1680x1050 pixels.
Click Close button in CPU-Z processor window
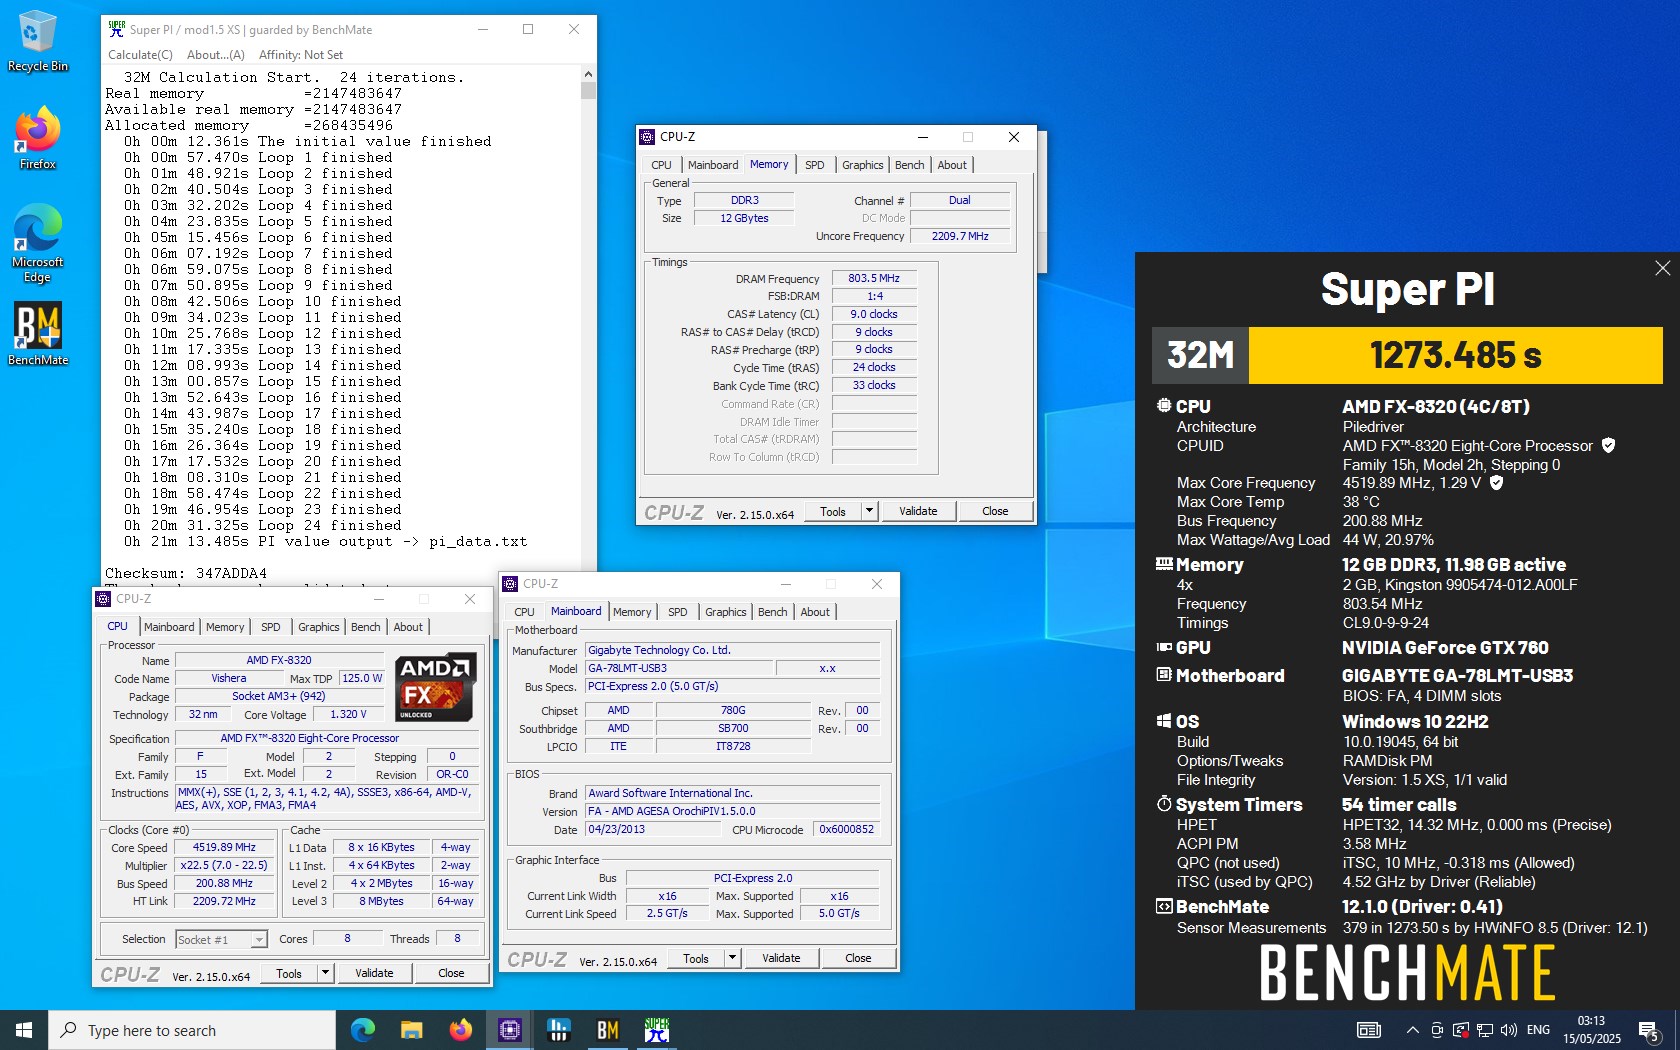coord(451,973)
